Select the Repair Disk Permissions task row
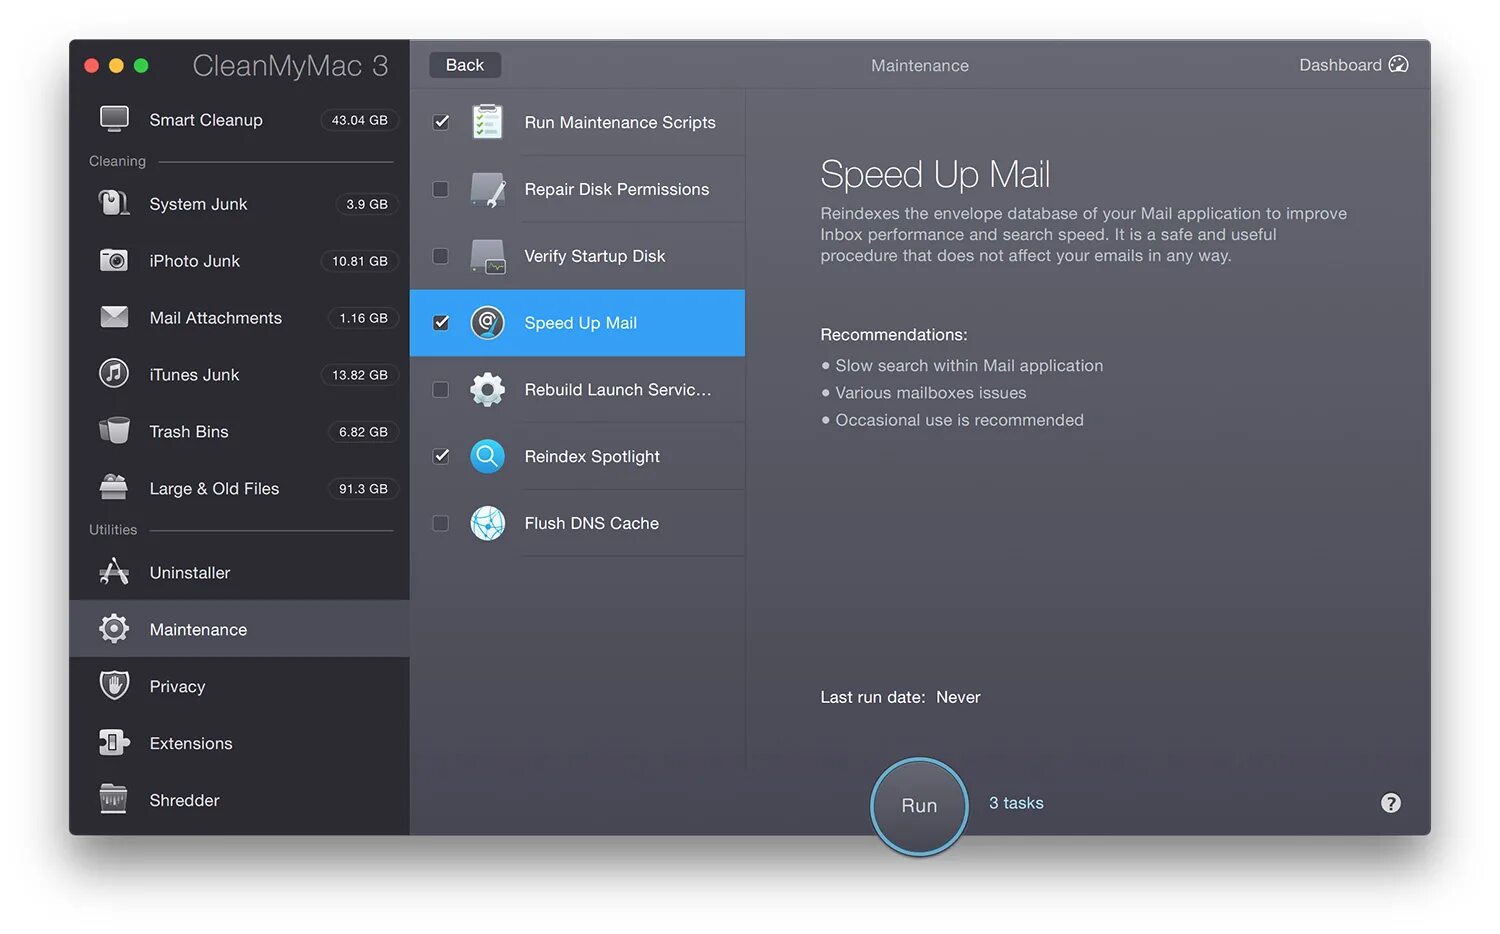1500x934 pixels. point(578,189)
